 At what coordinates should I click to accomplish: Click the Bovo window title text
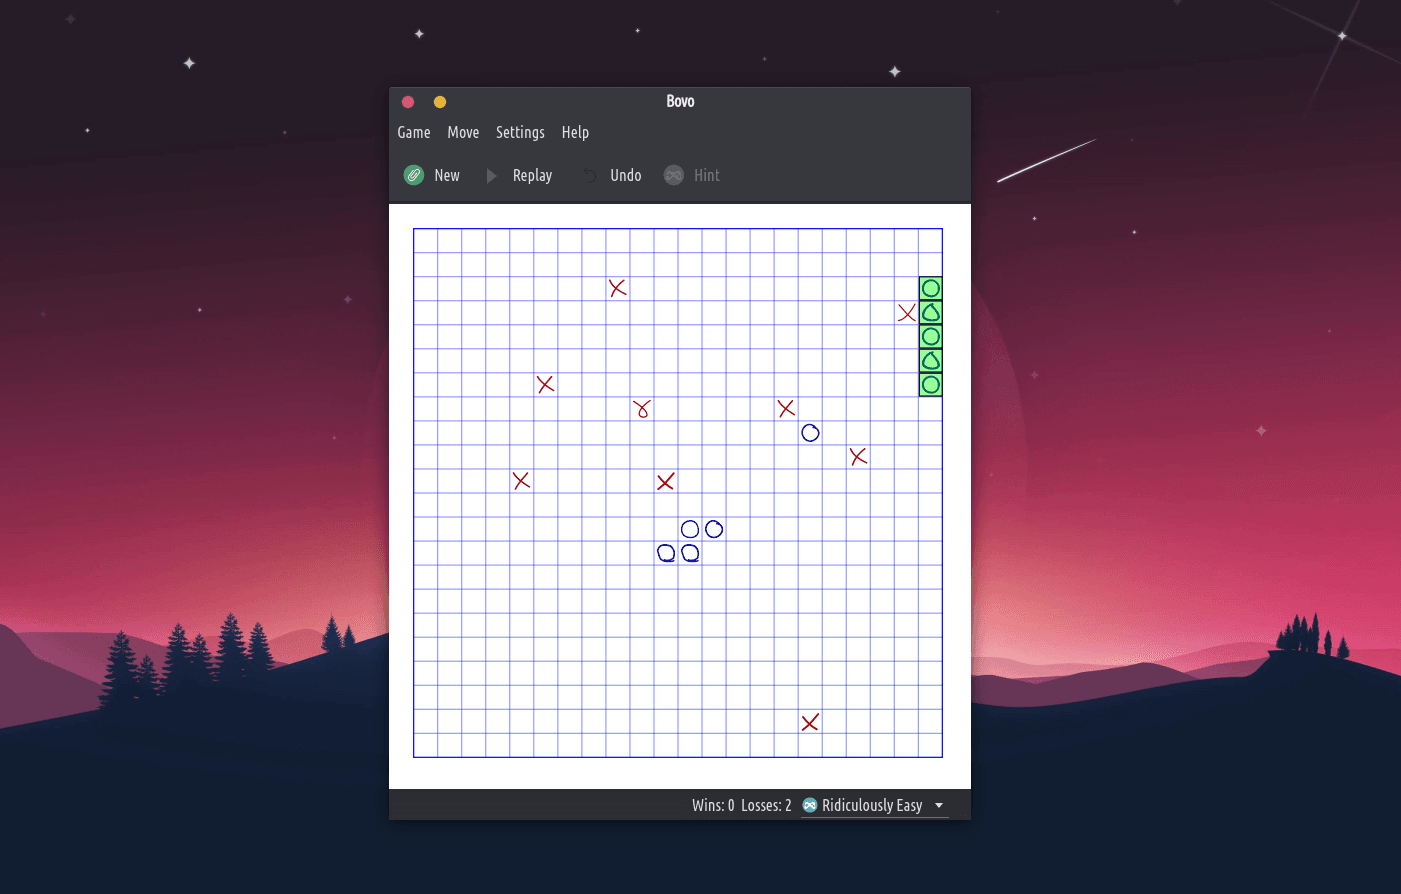point(680,101)
